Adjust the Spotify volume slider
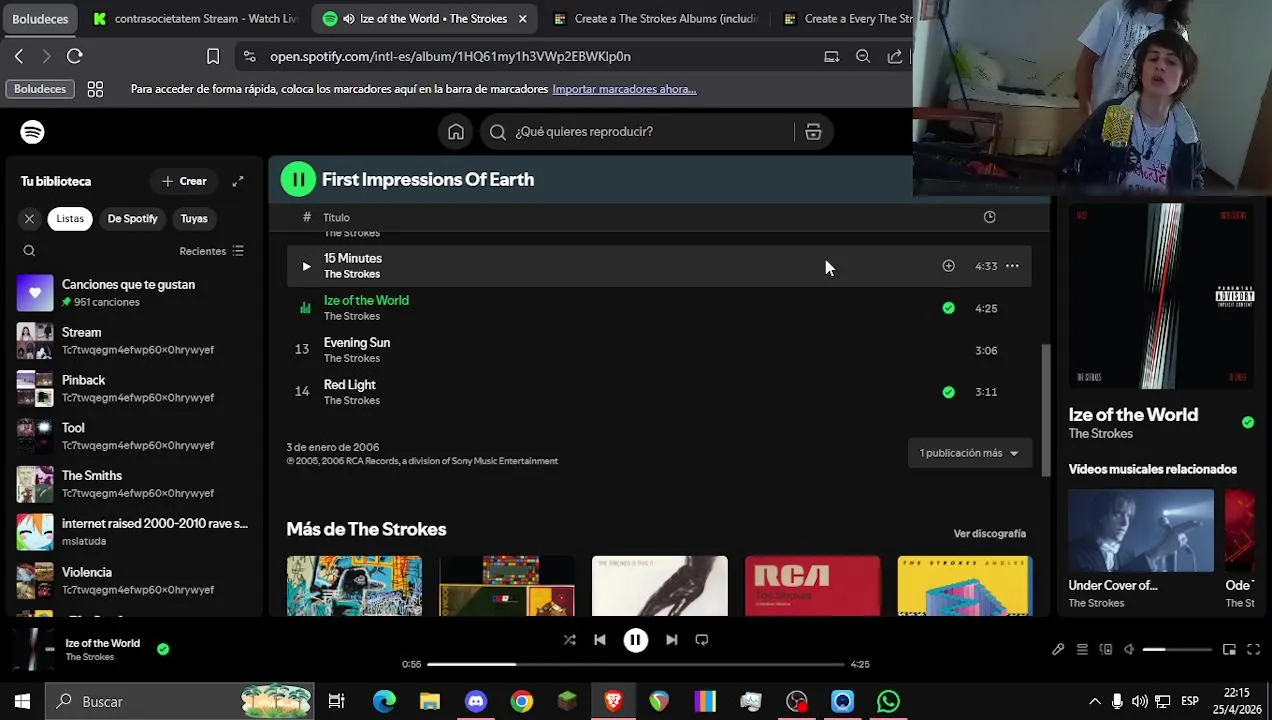Image resolution: width=1272 pixels, height=720 pixels. click(x=1177, y=650)
